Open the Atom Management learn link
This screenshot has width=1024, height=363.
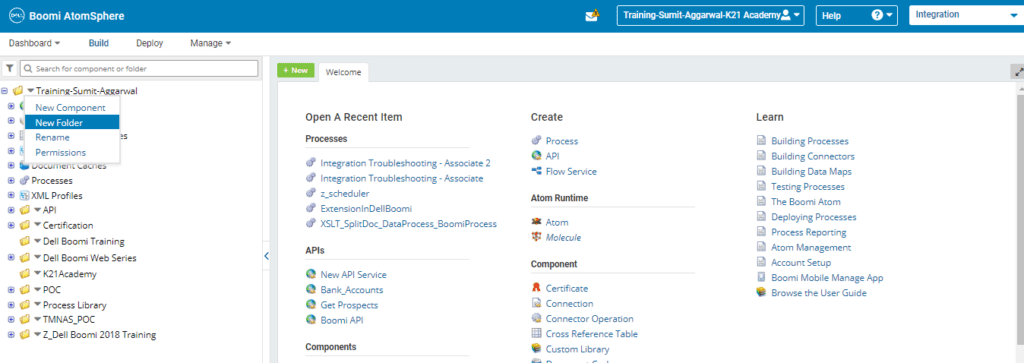coord(811,247)
